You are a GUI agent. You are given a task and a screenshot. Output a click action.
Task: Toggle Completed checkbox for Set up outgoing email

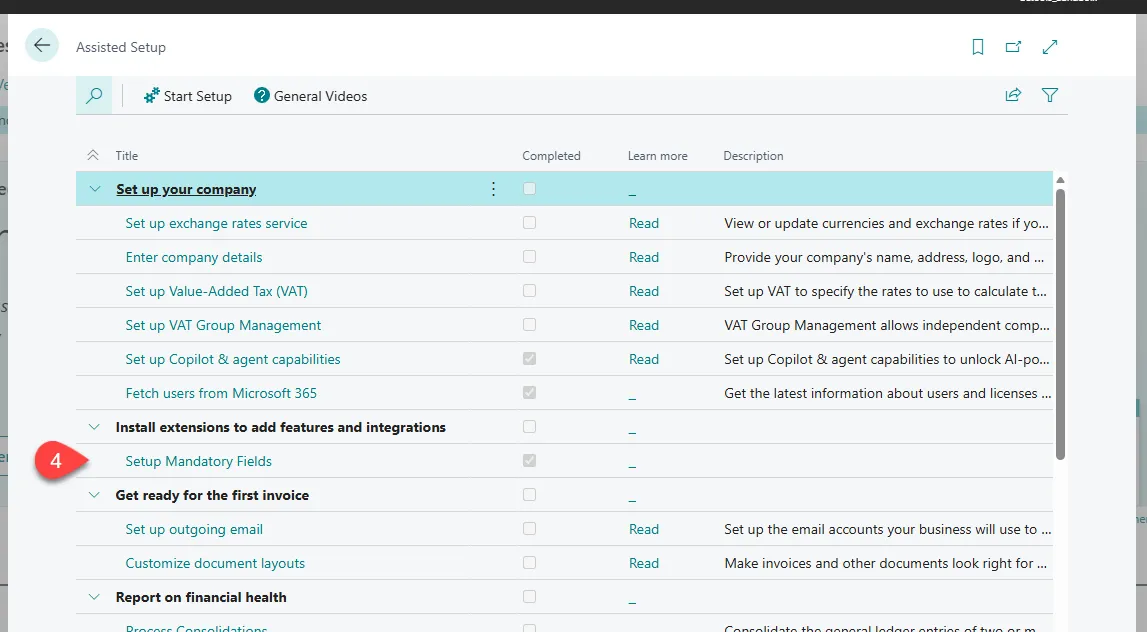529,529
